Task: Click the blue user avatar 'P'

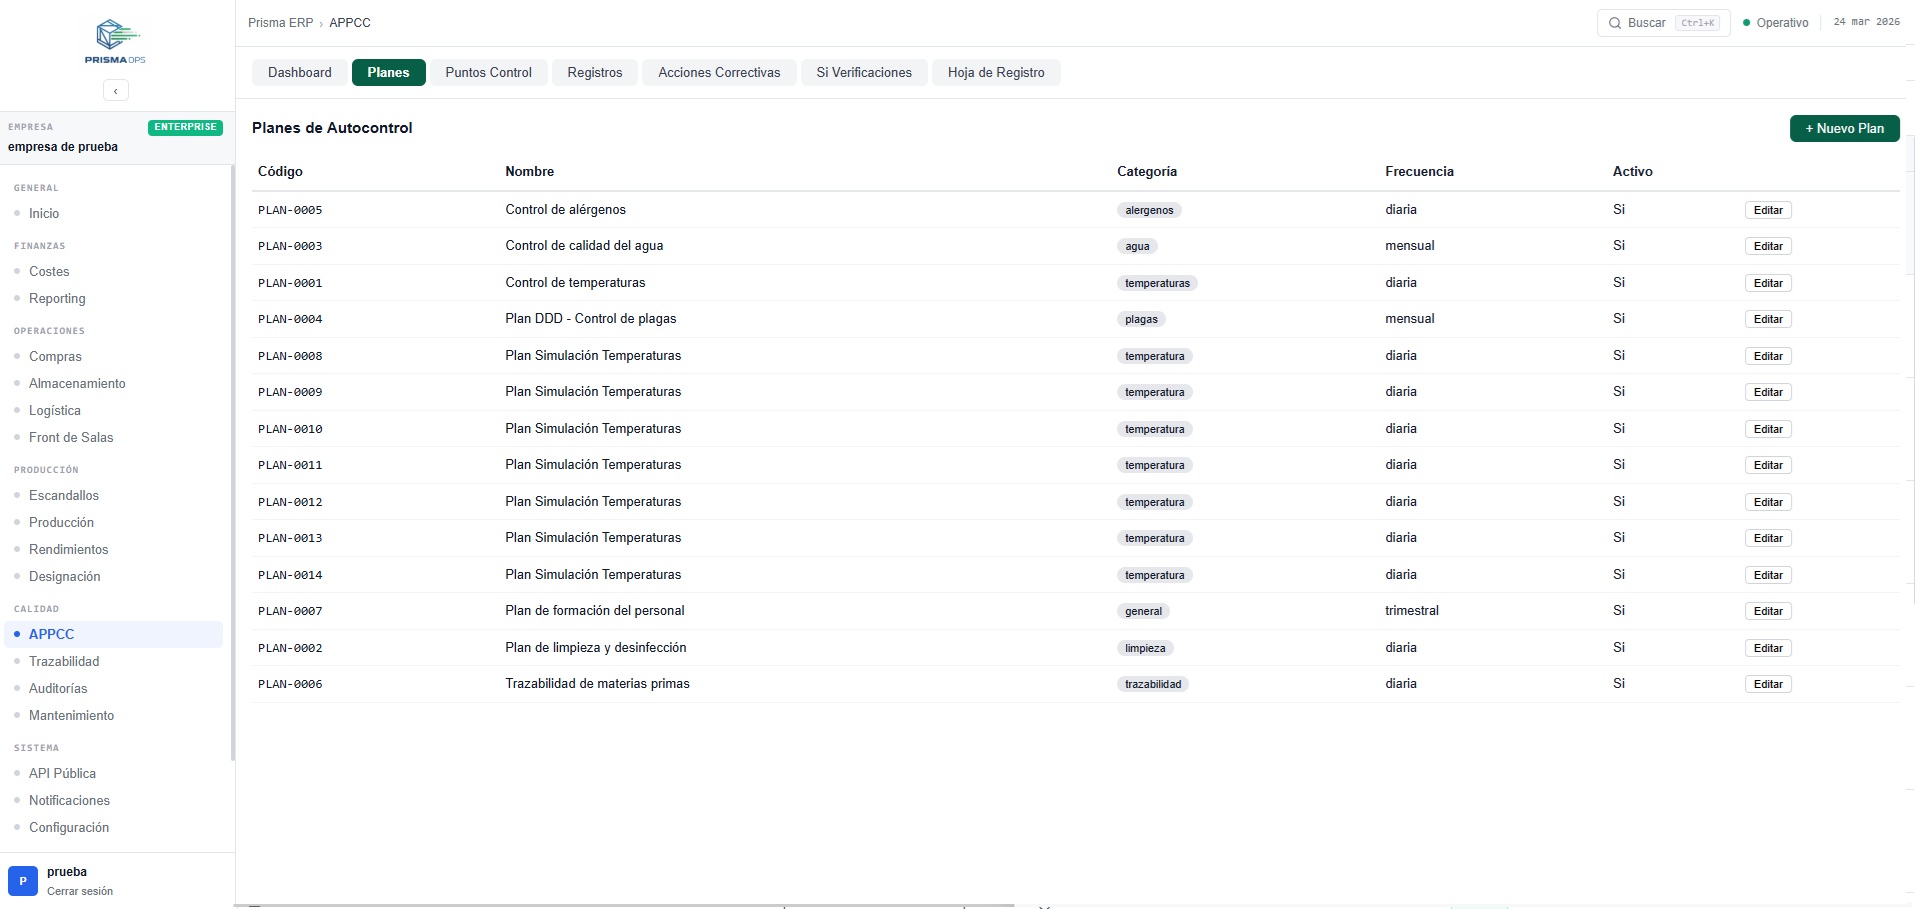Action: [22, 881]
